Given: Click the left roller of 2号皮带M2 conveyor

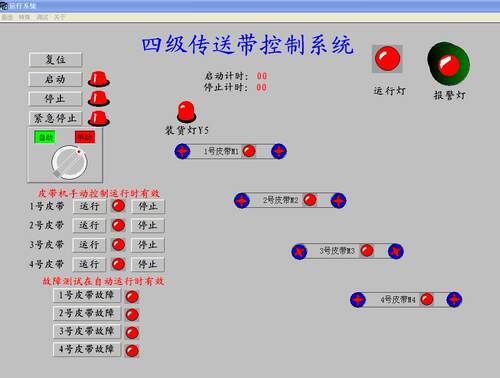Looking at the screenshot, I should (x=242, y=201).
